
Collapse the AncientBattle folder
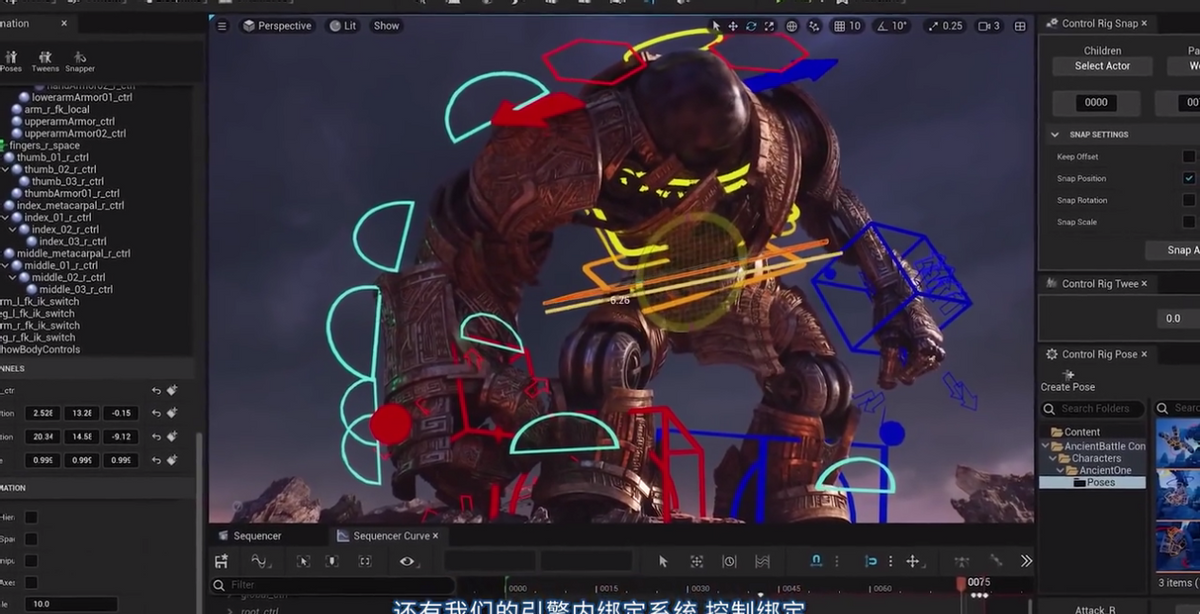[x=1045, y=446]
